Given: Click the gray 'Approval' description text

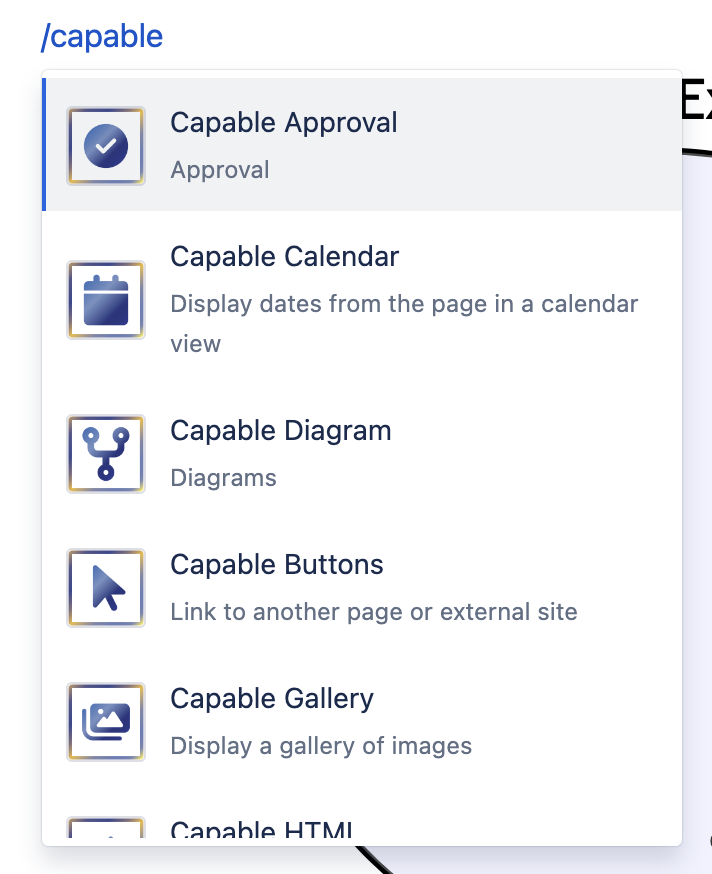Looking at the screenshot, I should [x=220, y=170].
